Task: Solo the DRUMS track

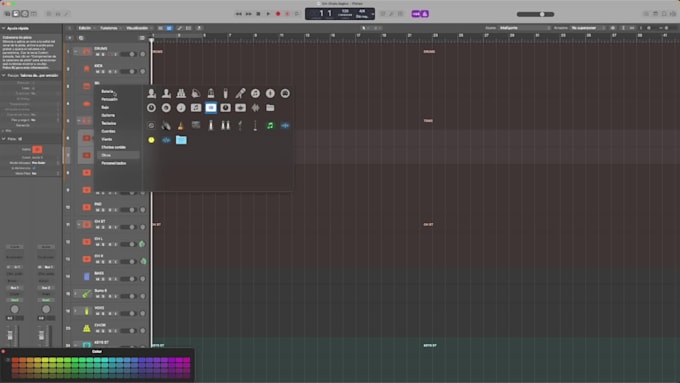Action: [103, 54]
